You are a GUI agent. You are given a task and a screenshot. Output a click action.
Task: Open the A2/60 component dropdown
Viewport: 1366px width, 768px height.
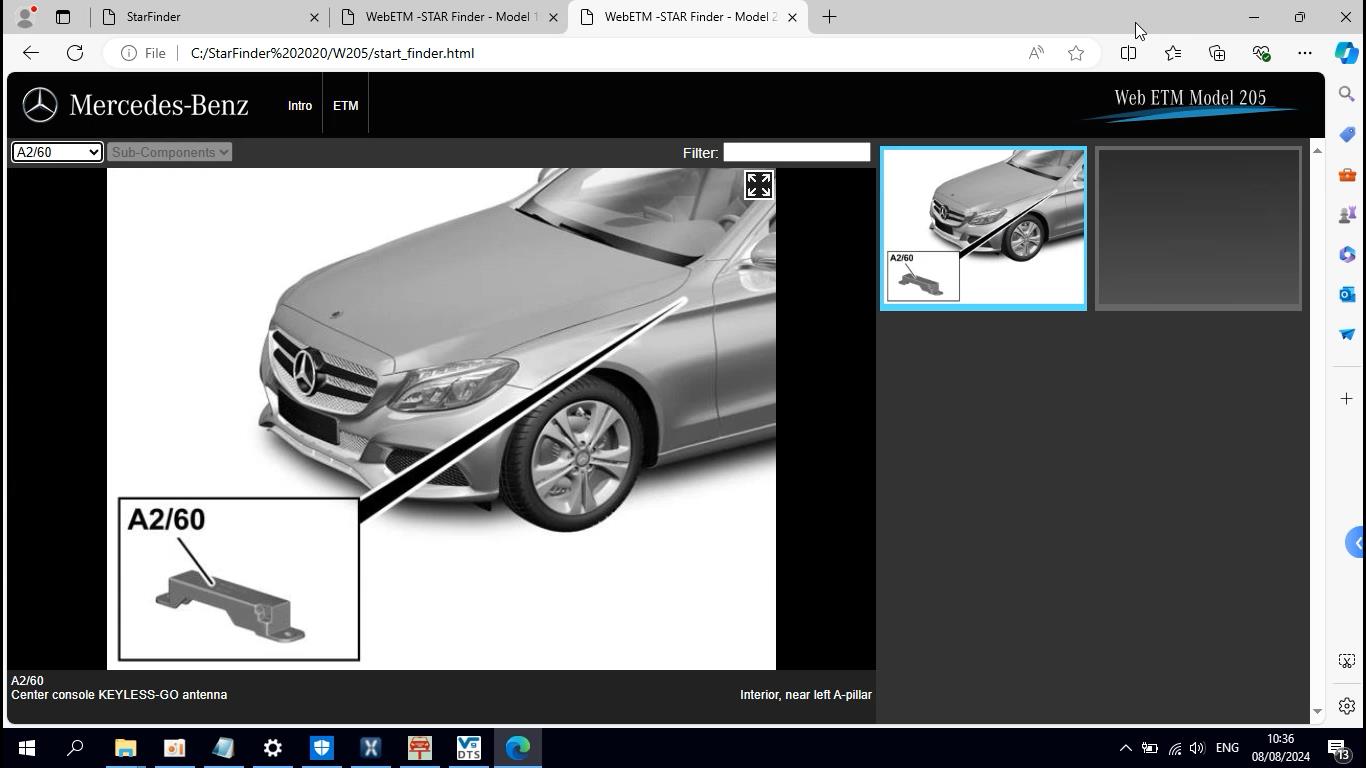(x=57, y=152)
